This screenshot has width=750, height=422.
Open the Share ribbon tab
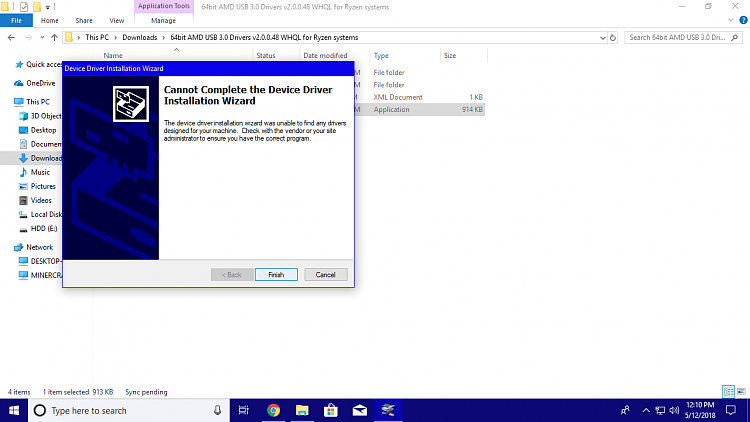point(84,21)
